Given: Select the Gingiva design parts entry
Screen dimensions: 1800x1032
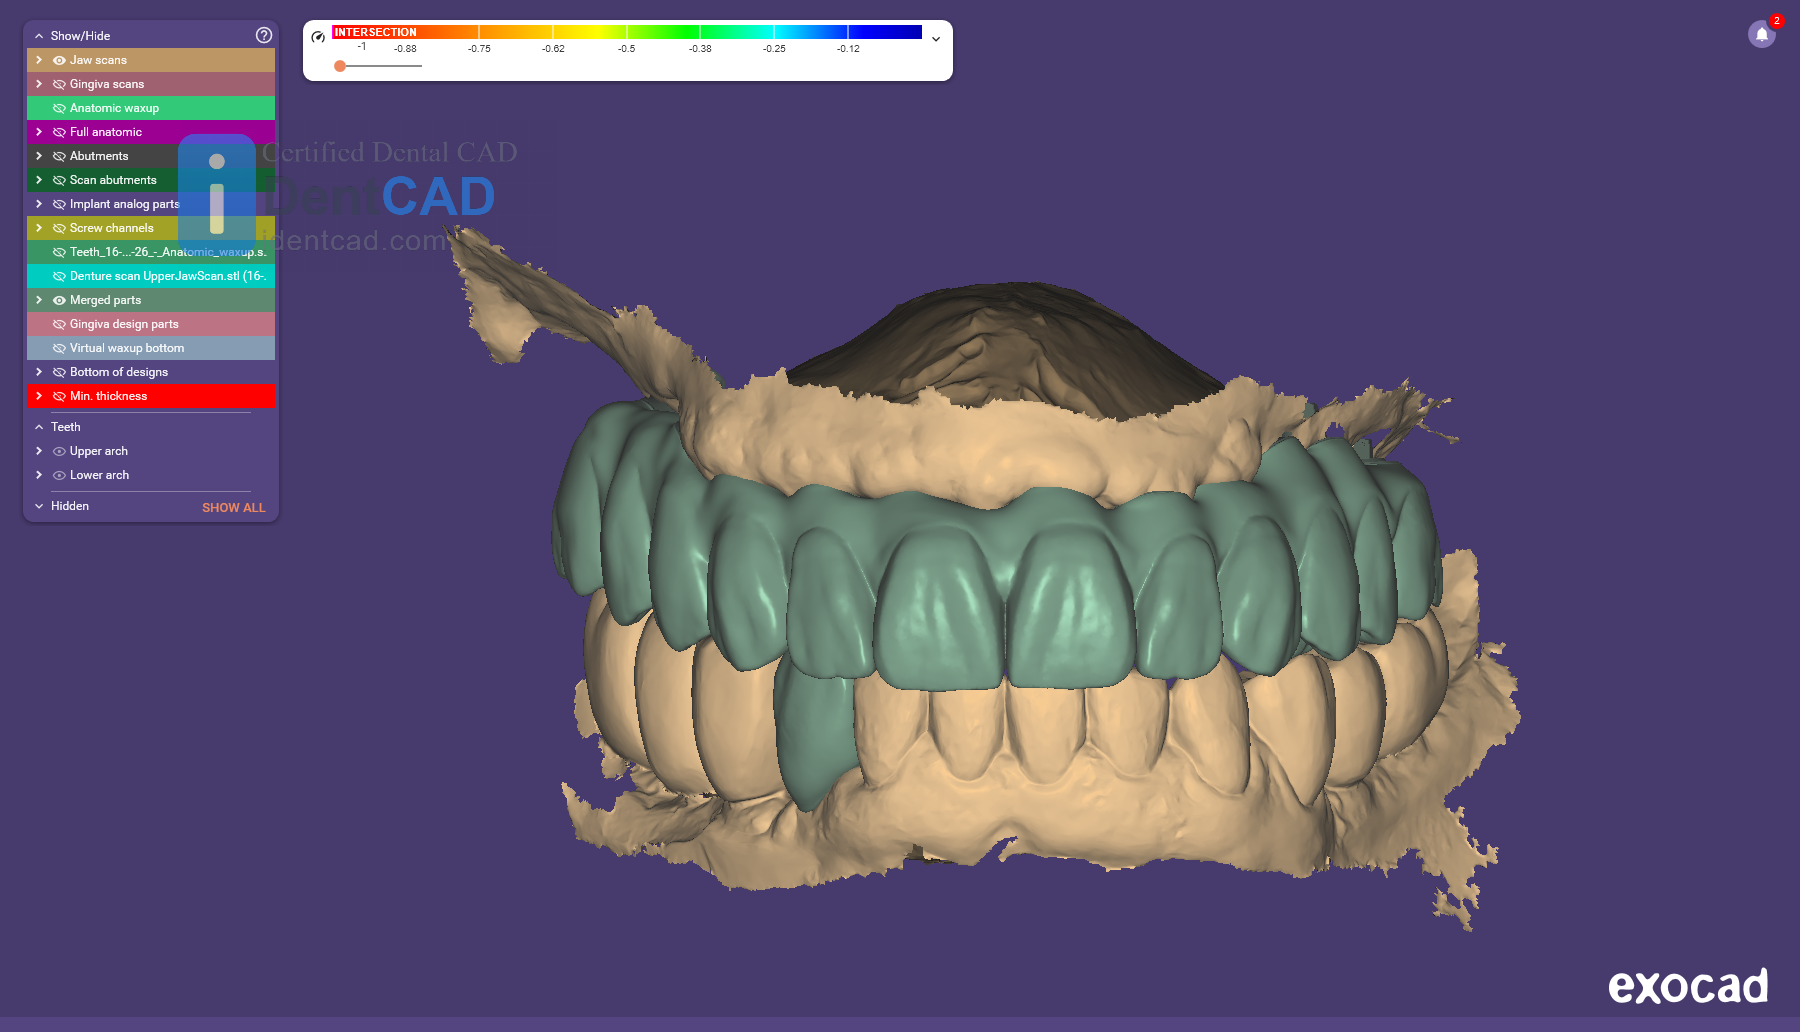Looking at the screenshot, I should point(124,324).
